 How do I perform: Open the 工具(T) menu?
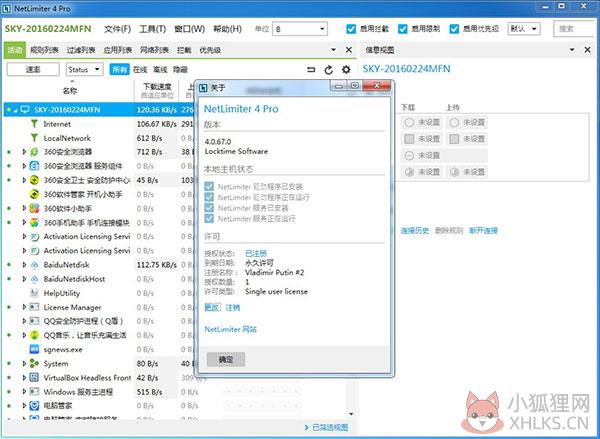pos(153,29)
